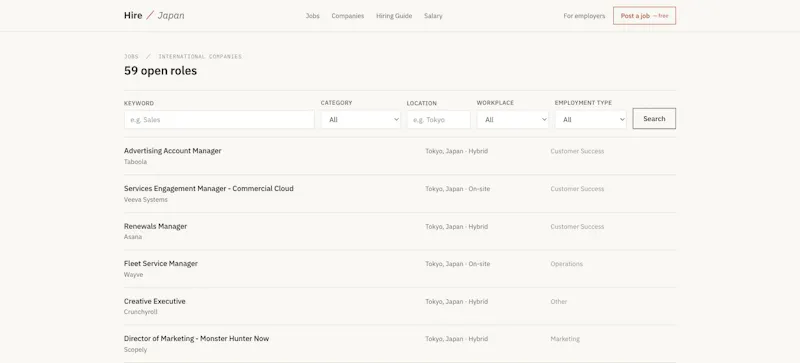This screenshot has width=800, height=363.
Task: Open the Jobs navigation link
Action: point(312,16)
